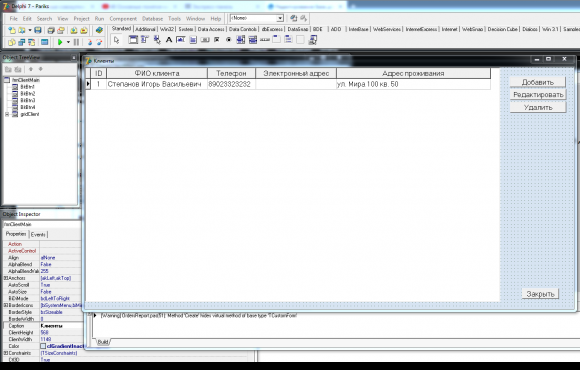Click the Закрыть button
This screenshot has width=580, height=370.
[x=540, y=294]
